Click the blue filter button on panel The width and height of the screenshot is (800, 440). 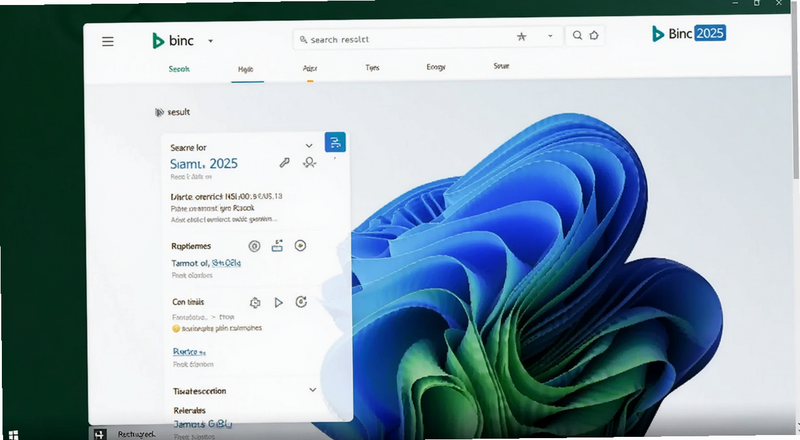pyautogui.click(x=335, y=142)
